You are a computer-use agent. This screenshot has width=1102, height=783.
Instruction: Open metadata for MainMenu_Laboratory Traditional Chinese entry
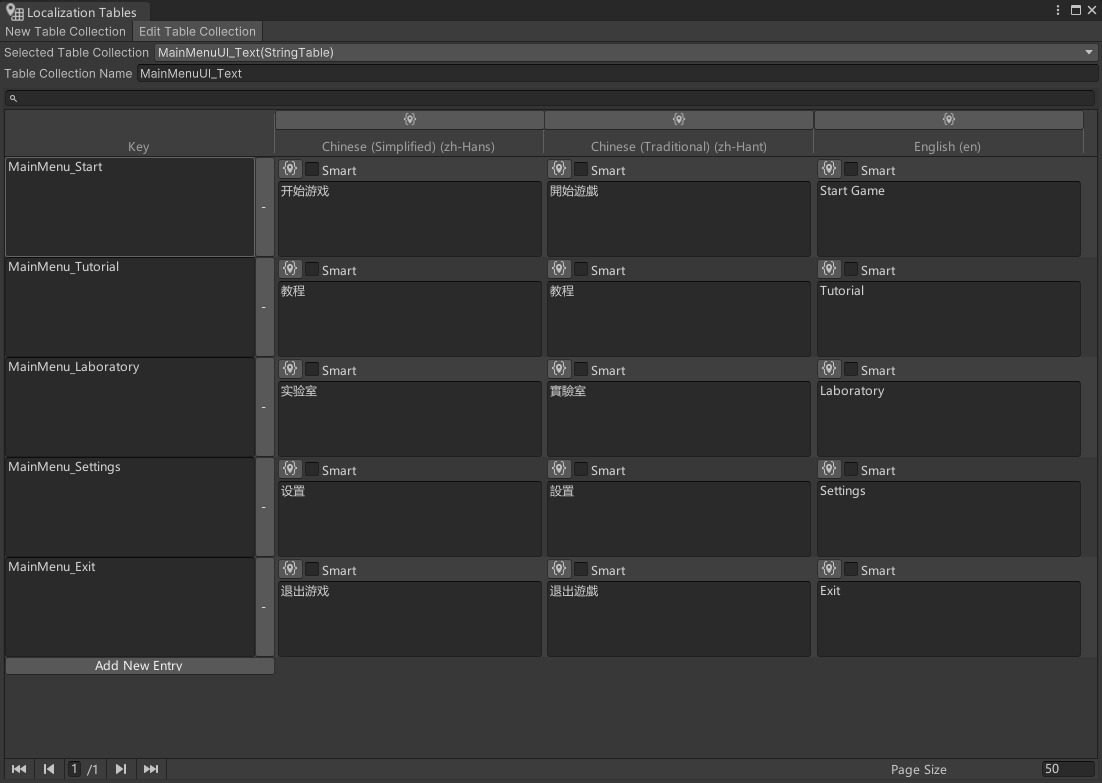click(559, 369)
